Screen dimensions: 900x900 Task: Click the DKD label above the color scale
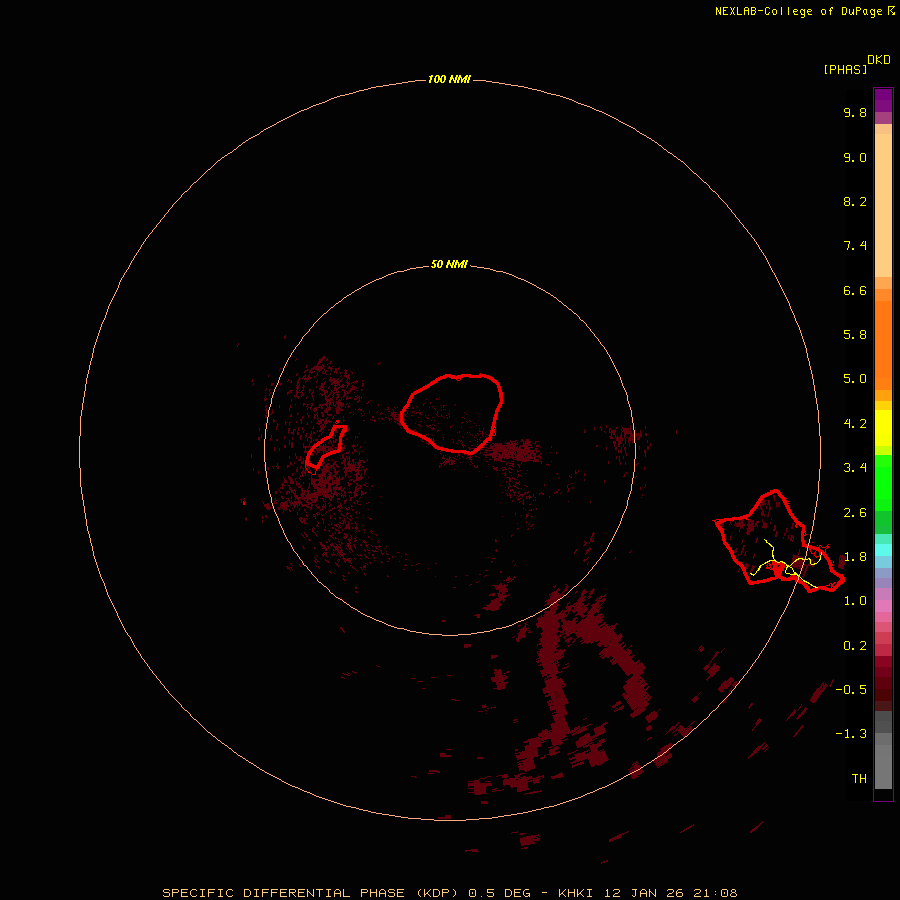tap(879, 59)
